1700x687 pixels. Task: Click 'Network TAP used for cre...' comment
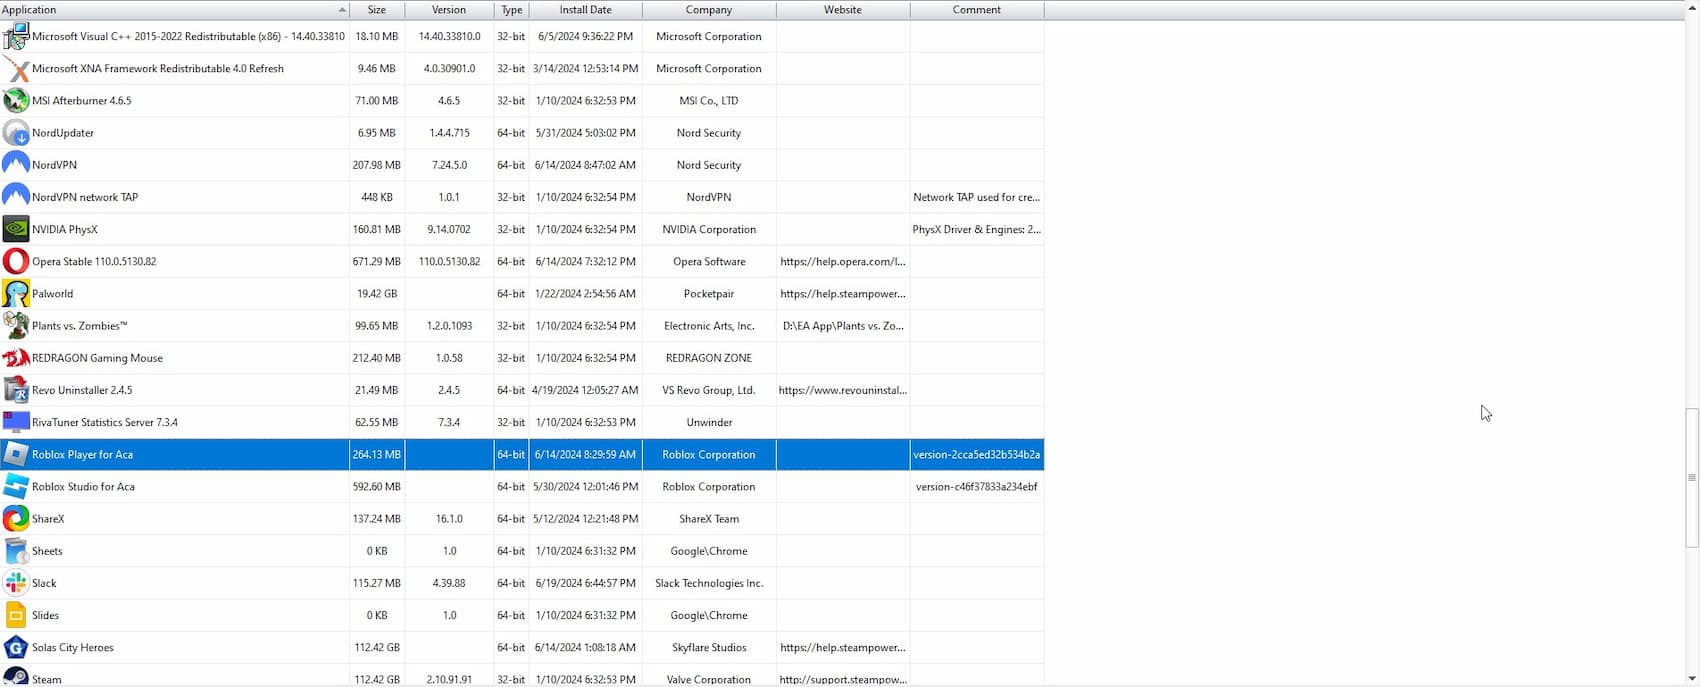tap(977, 197)
